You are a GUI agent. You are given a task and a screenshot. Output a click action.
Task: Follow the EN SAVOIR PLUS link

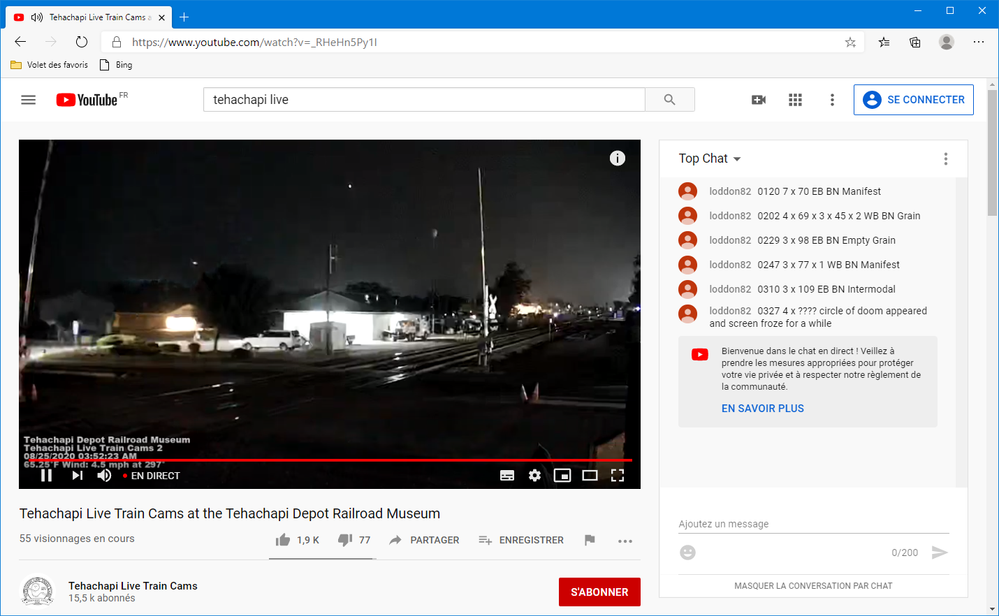763,408
